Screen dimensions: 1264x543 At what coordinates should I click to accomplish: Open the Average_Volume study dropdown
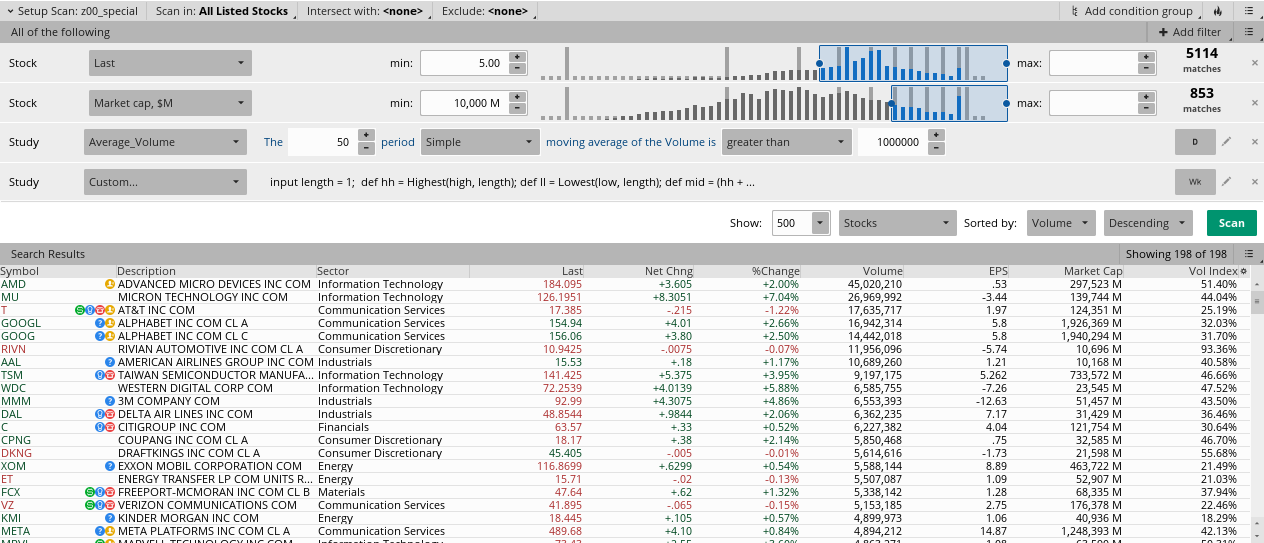point(165,142)
